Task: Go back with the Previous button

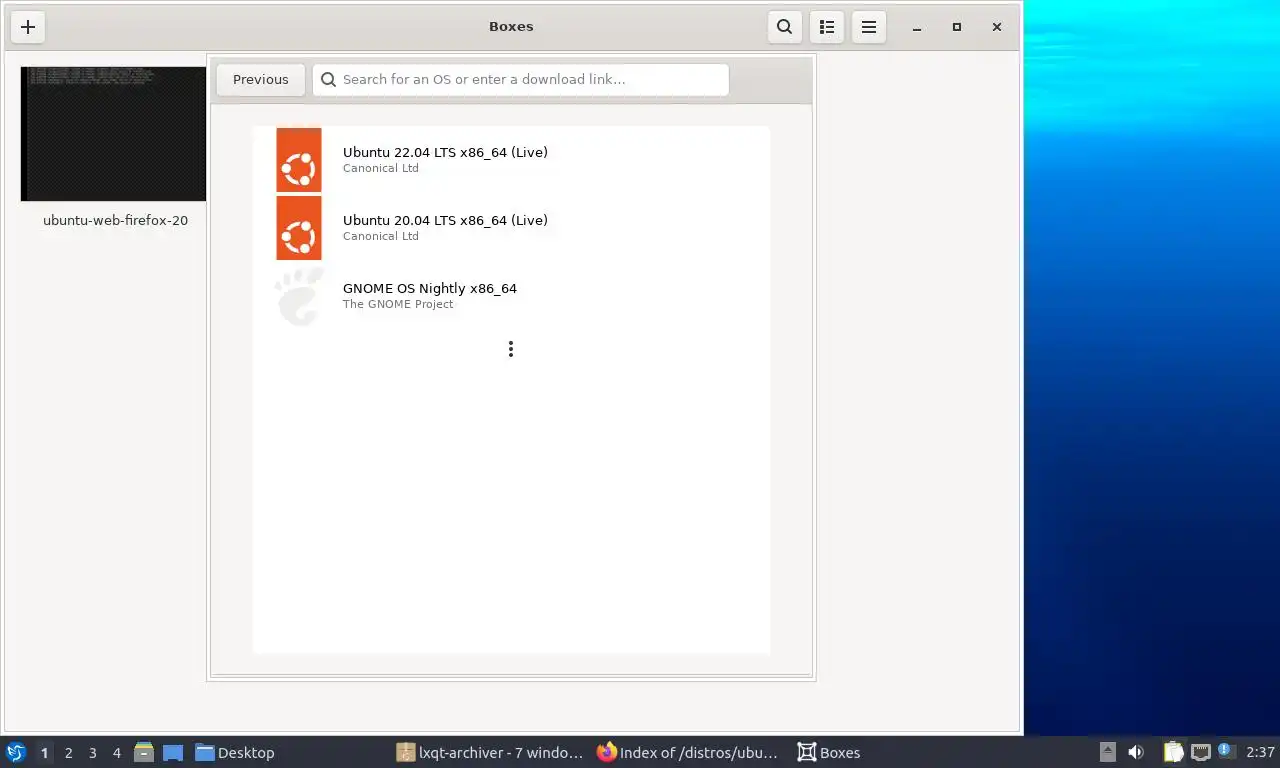Action: click(x=261, y=80)
